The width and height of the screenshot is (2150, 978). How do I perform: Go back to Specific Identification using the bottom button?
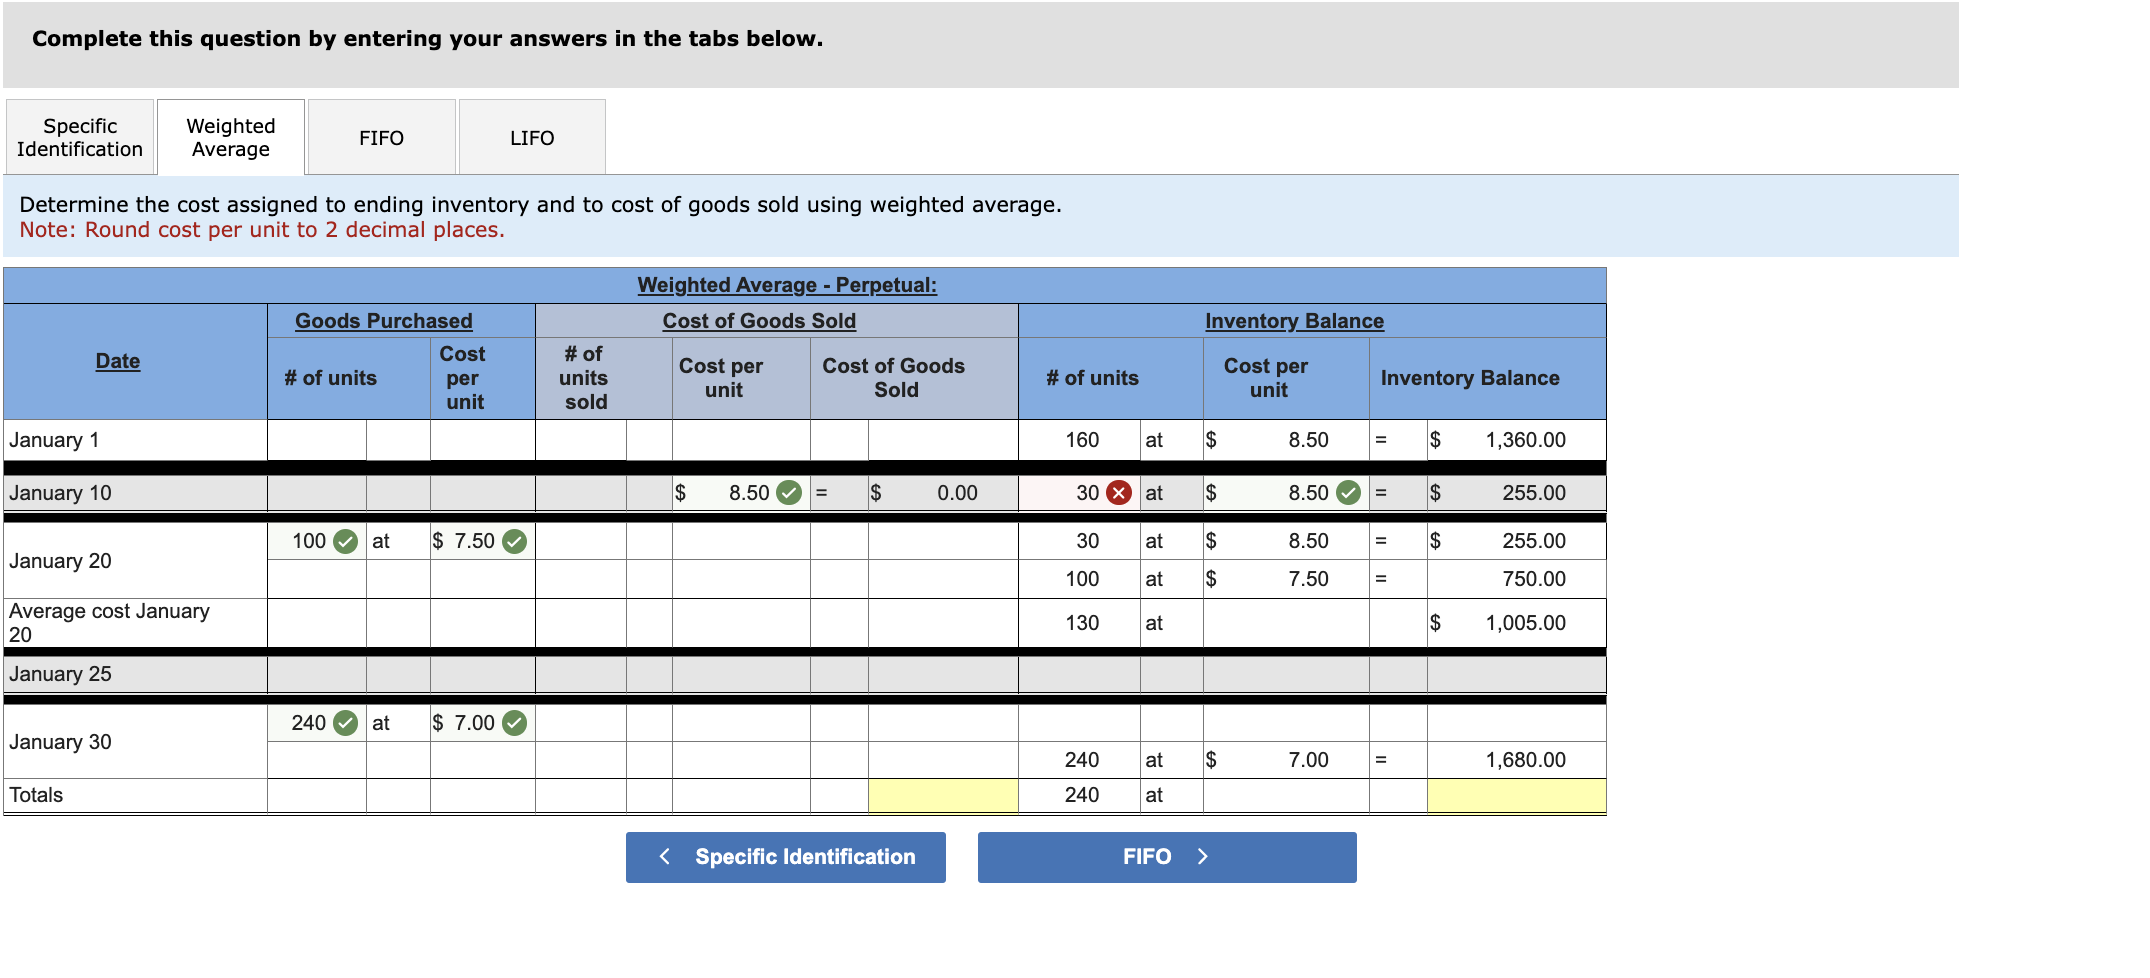click(786, 857)
